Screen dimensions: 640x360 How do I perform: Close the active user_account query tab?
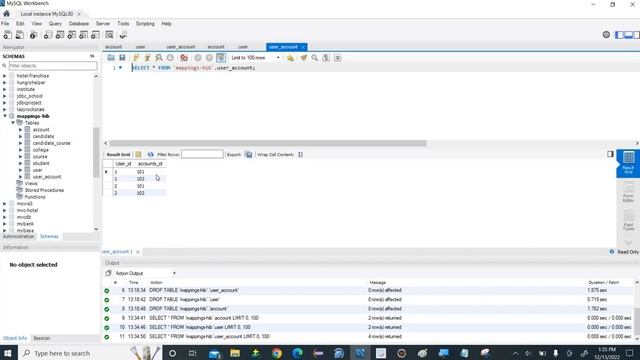[303, 47]
